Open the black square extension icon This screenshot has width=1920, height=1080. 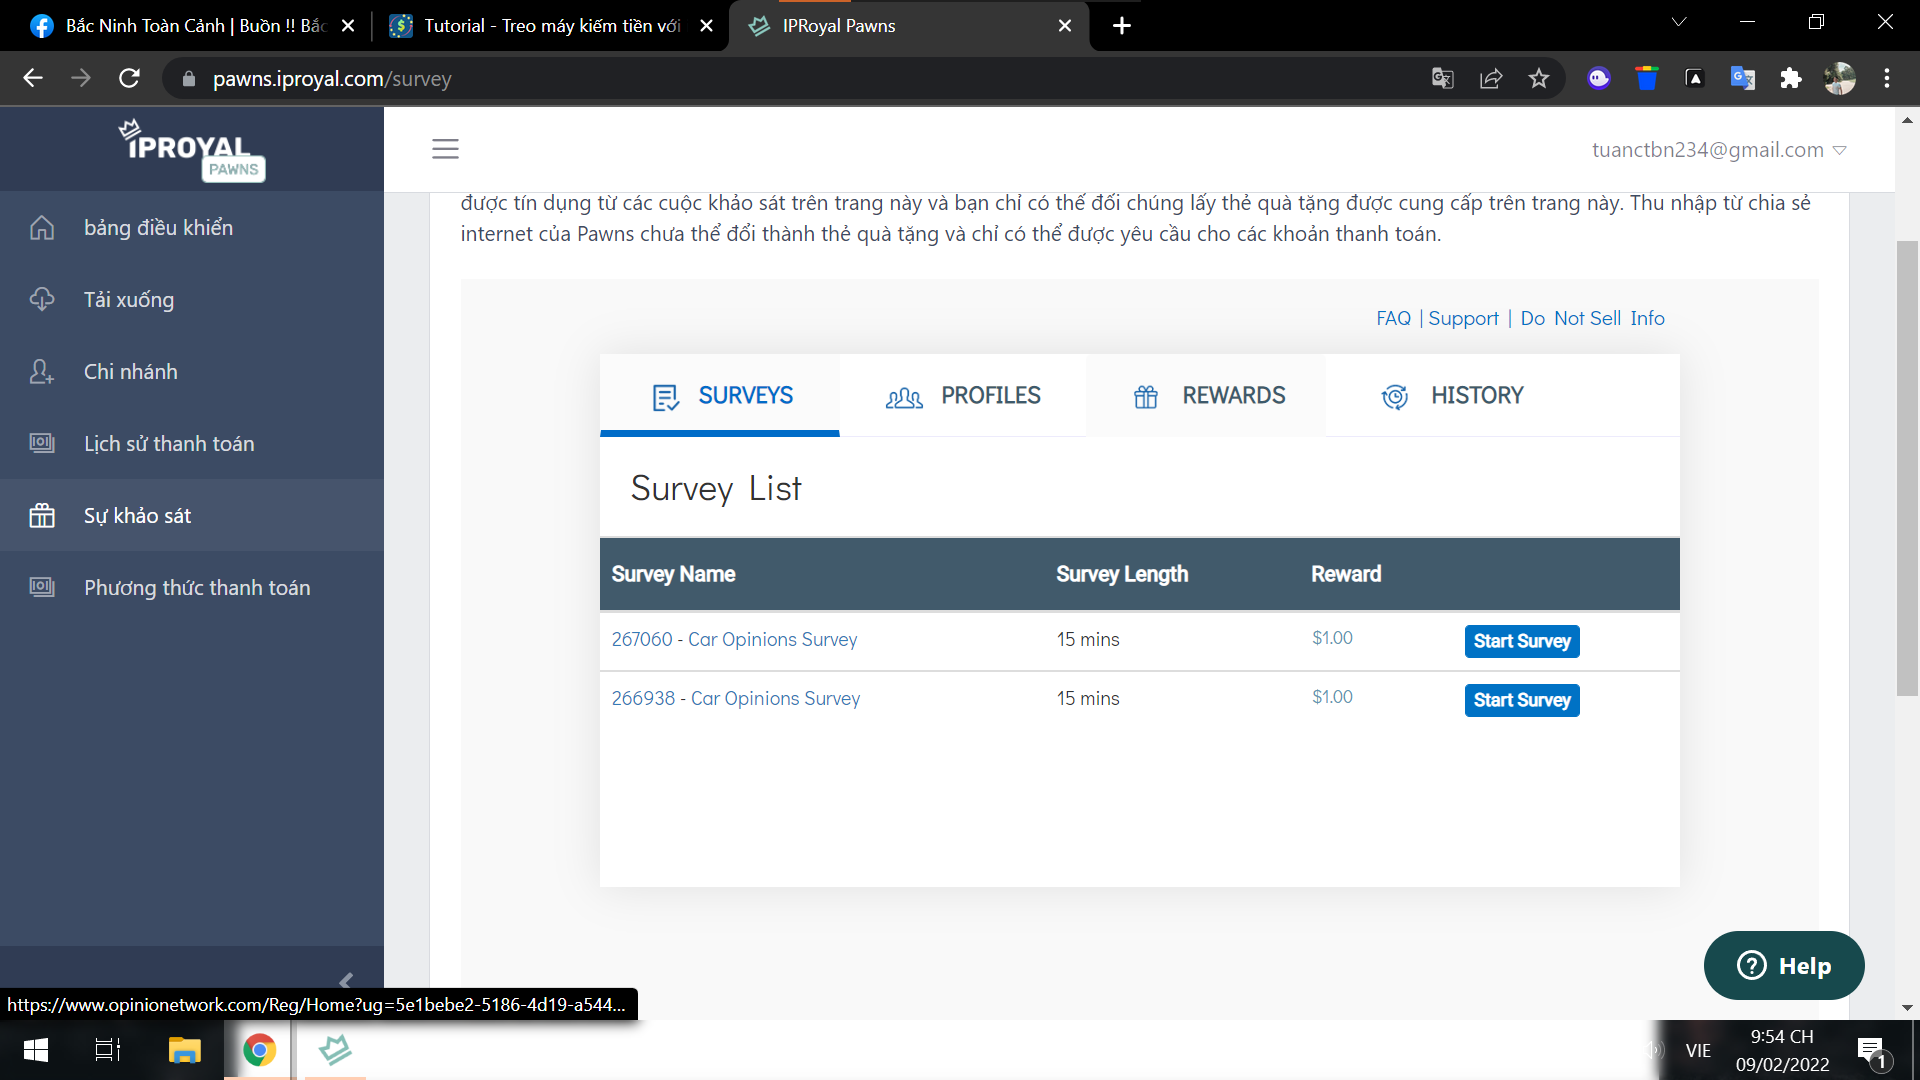point(1695,78)
